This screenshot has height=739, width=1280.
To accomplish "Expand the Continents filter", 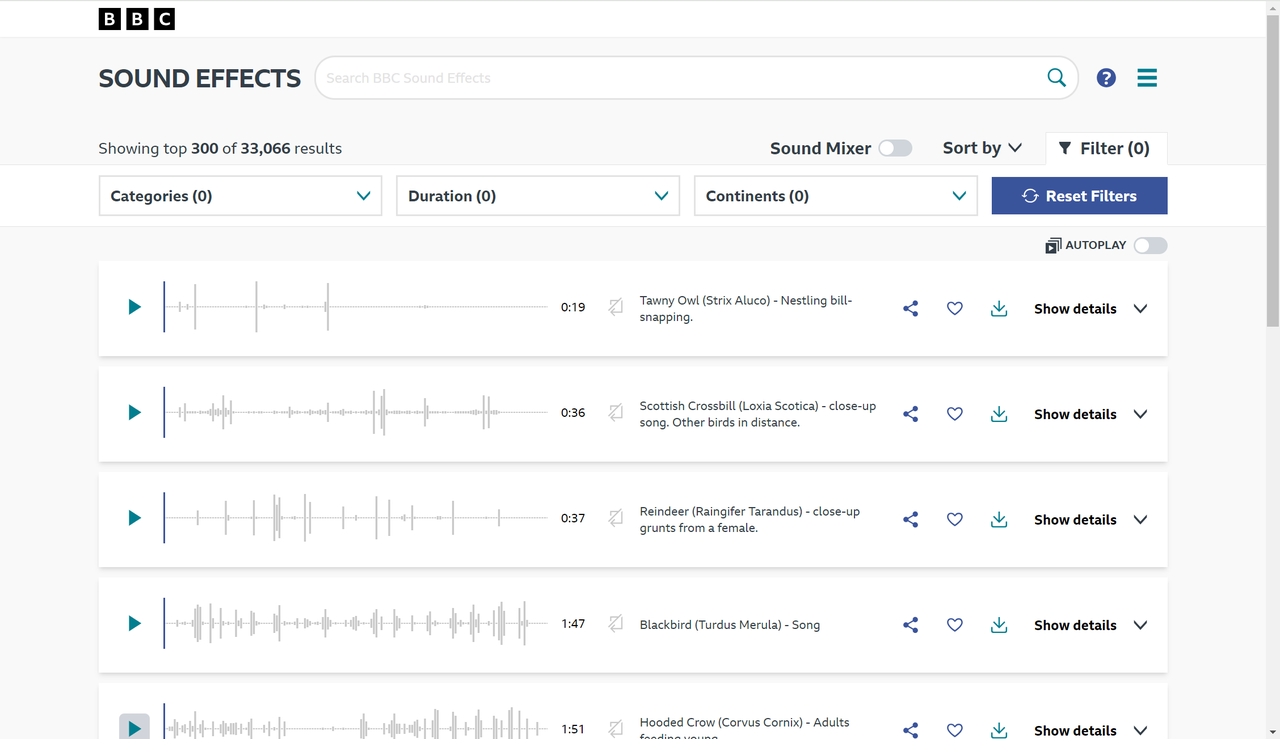I will 835,195.
